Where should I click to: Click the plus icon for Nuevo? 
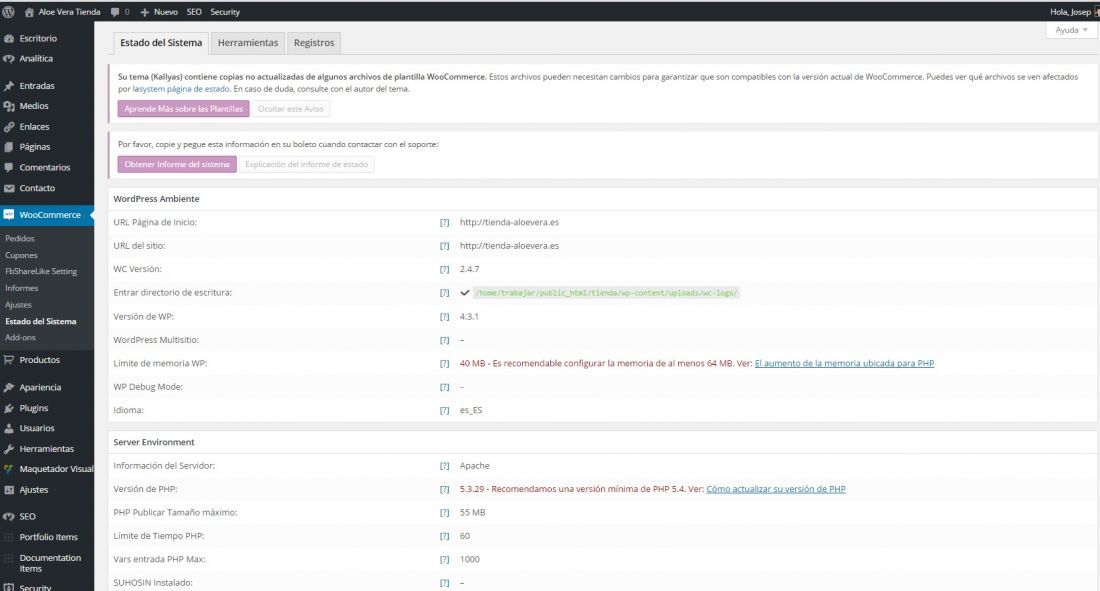pos(145,12)
